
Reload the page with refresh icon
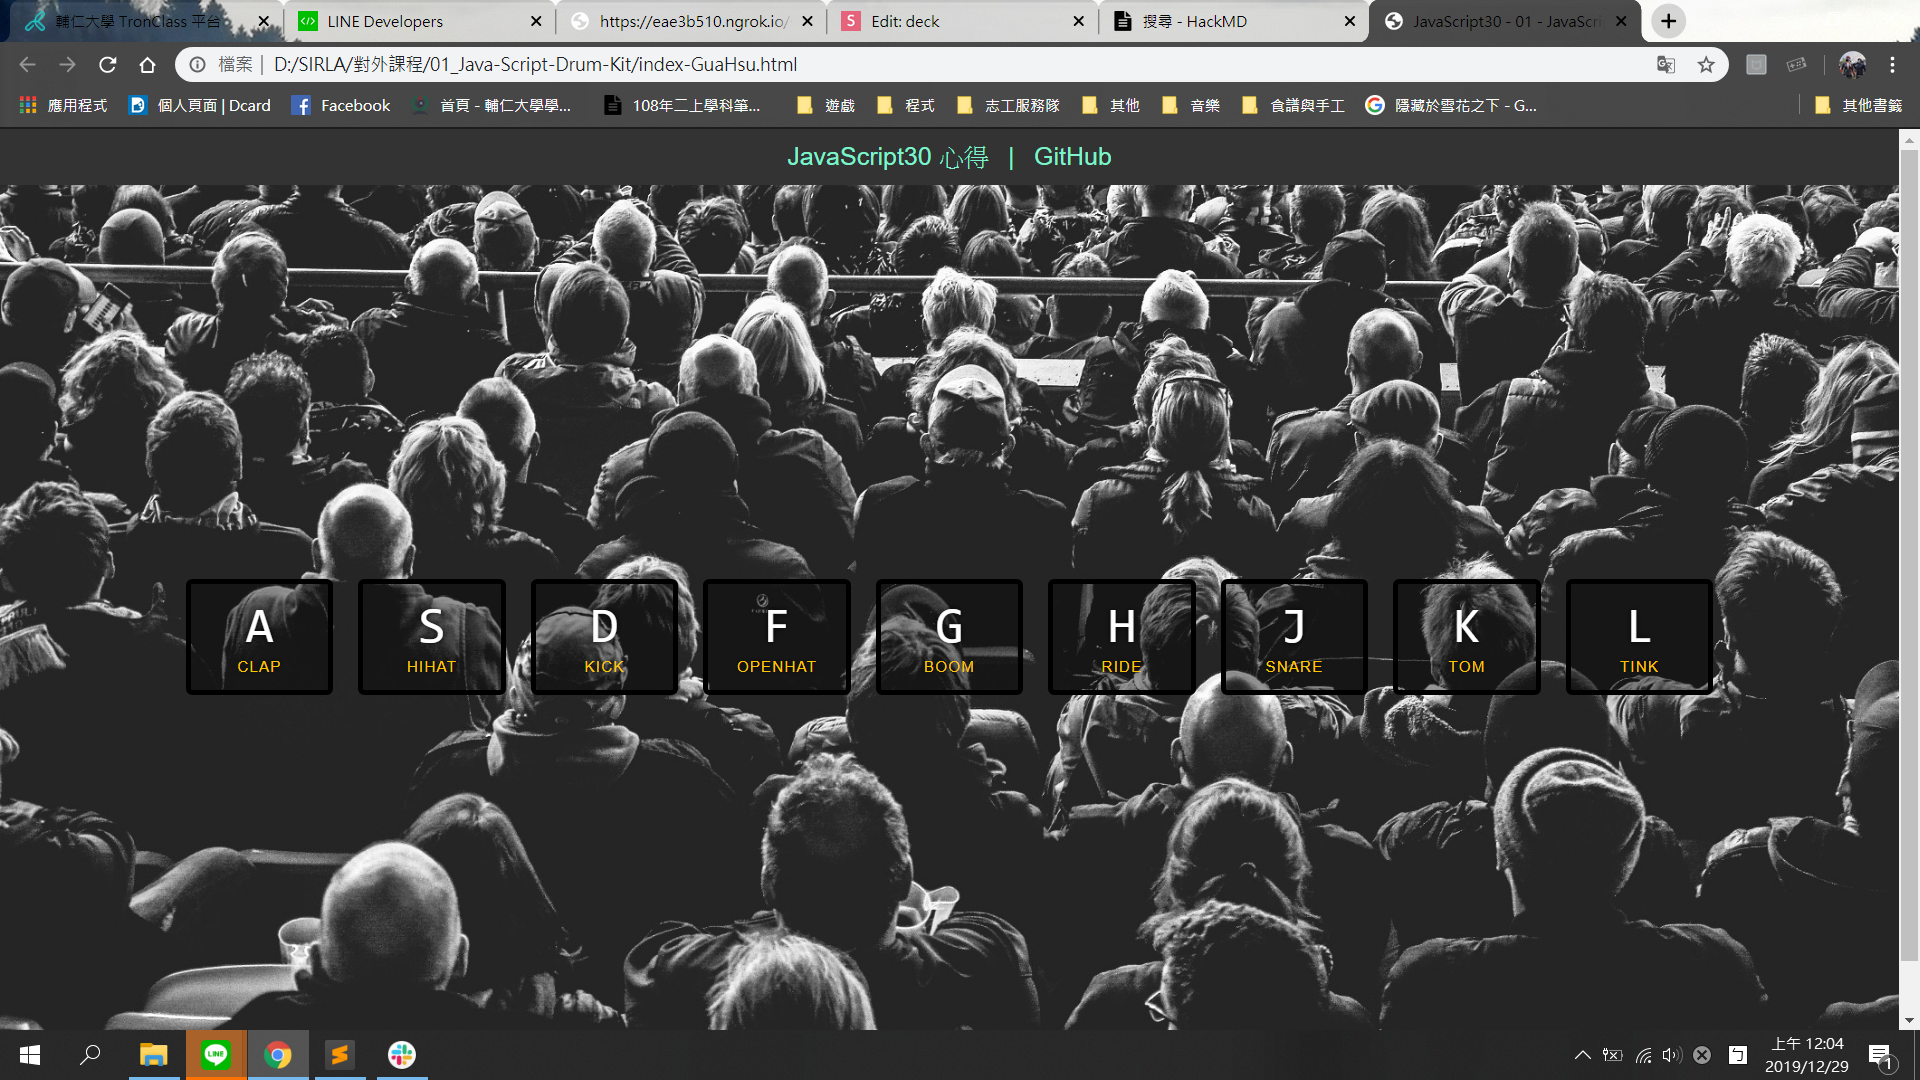pos(108,65)
